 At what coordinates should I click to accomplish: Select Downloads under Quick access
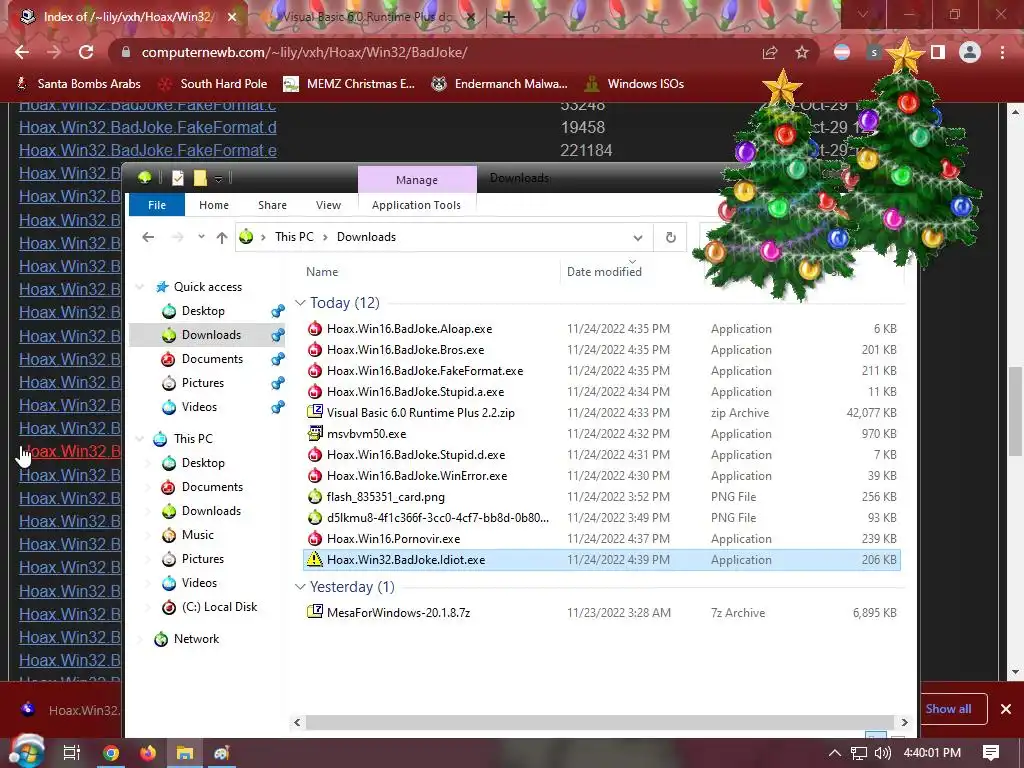[x=211, y=335]
